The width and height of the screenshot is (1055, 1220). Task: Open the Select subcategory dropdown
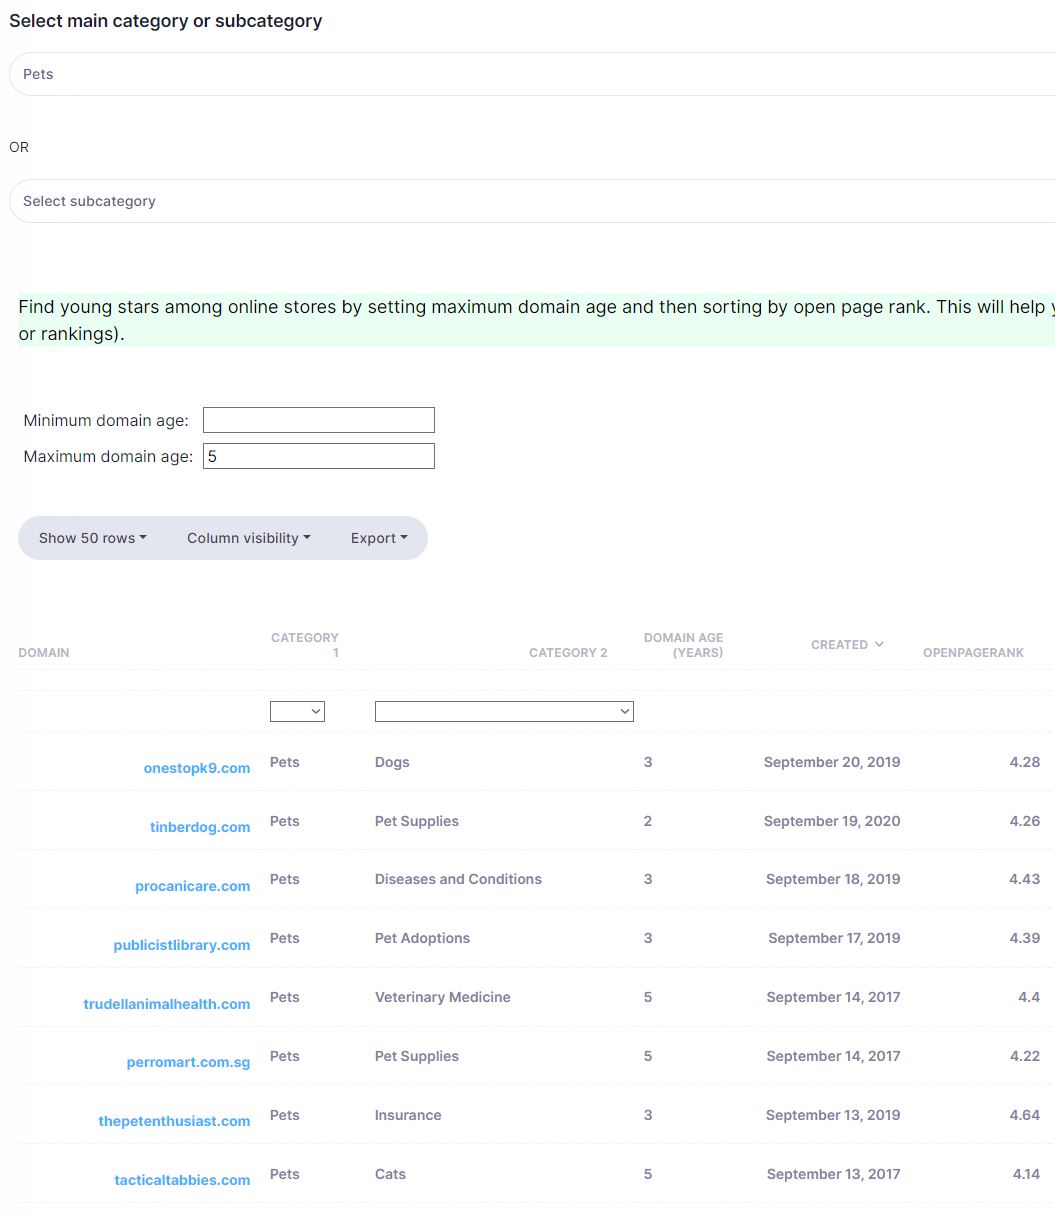530,201
